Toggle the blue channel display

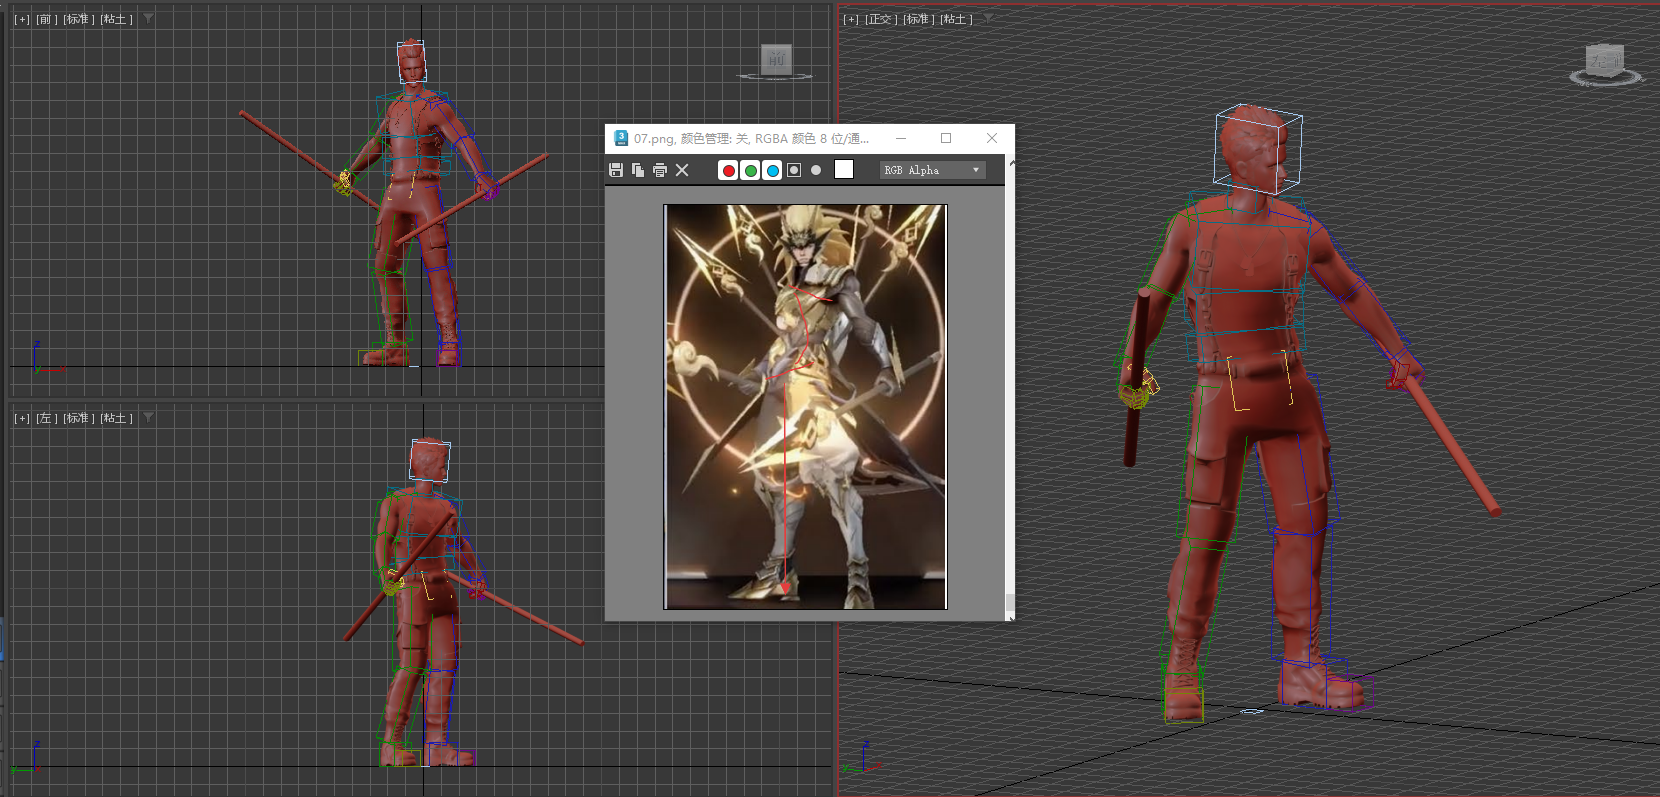tap(772, 170)
